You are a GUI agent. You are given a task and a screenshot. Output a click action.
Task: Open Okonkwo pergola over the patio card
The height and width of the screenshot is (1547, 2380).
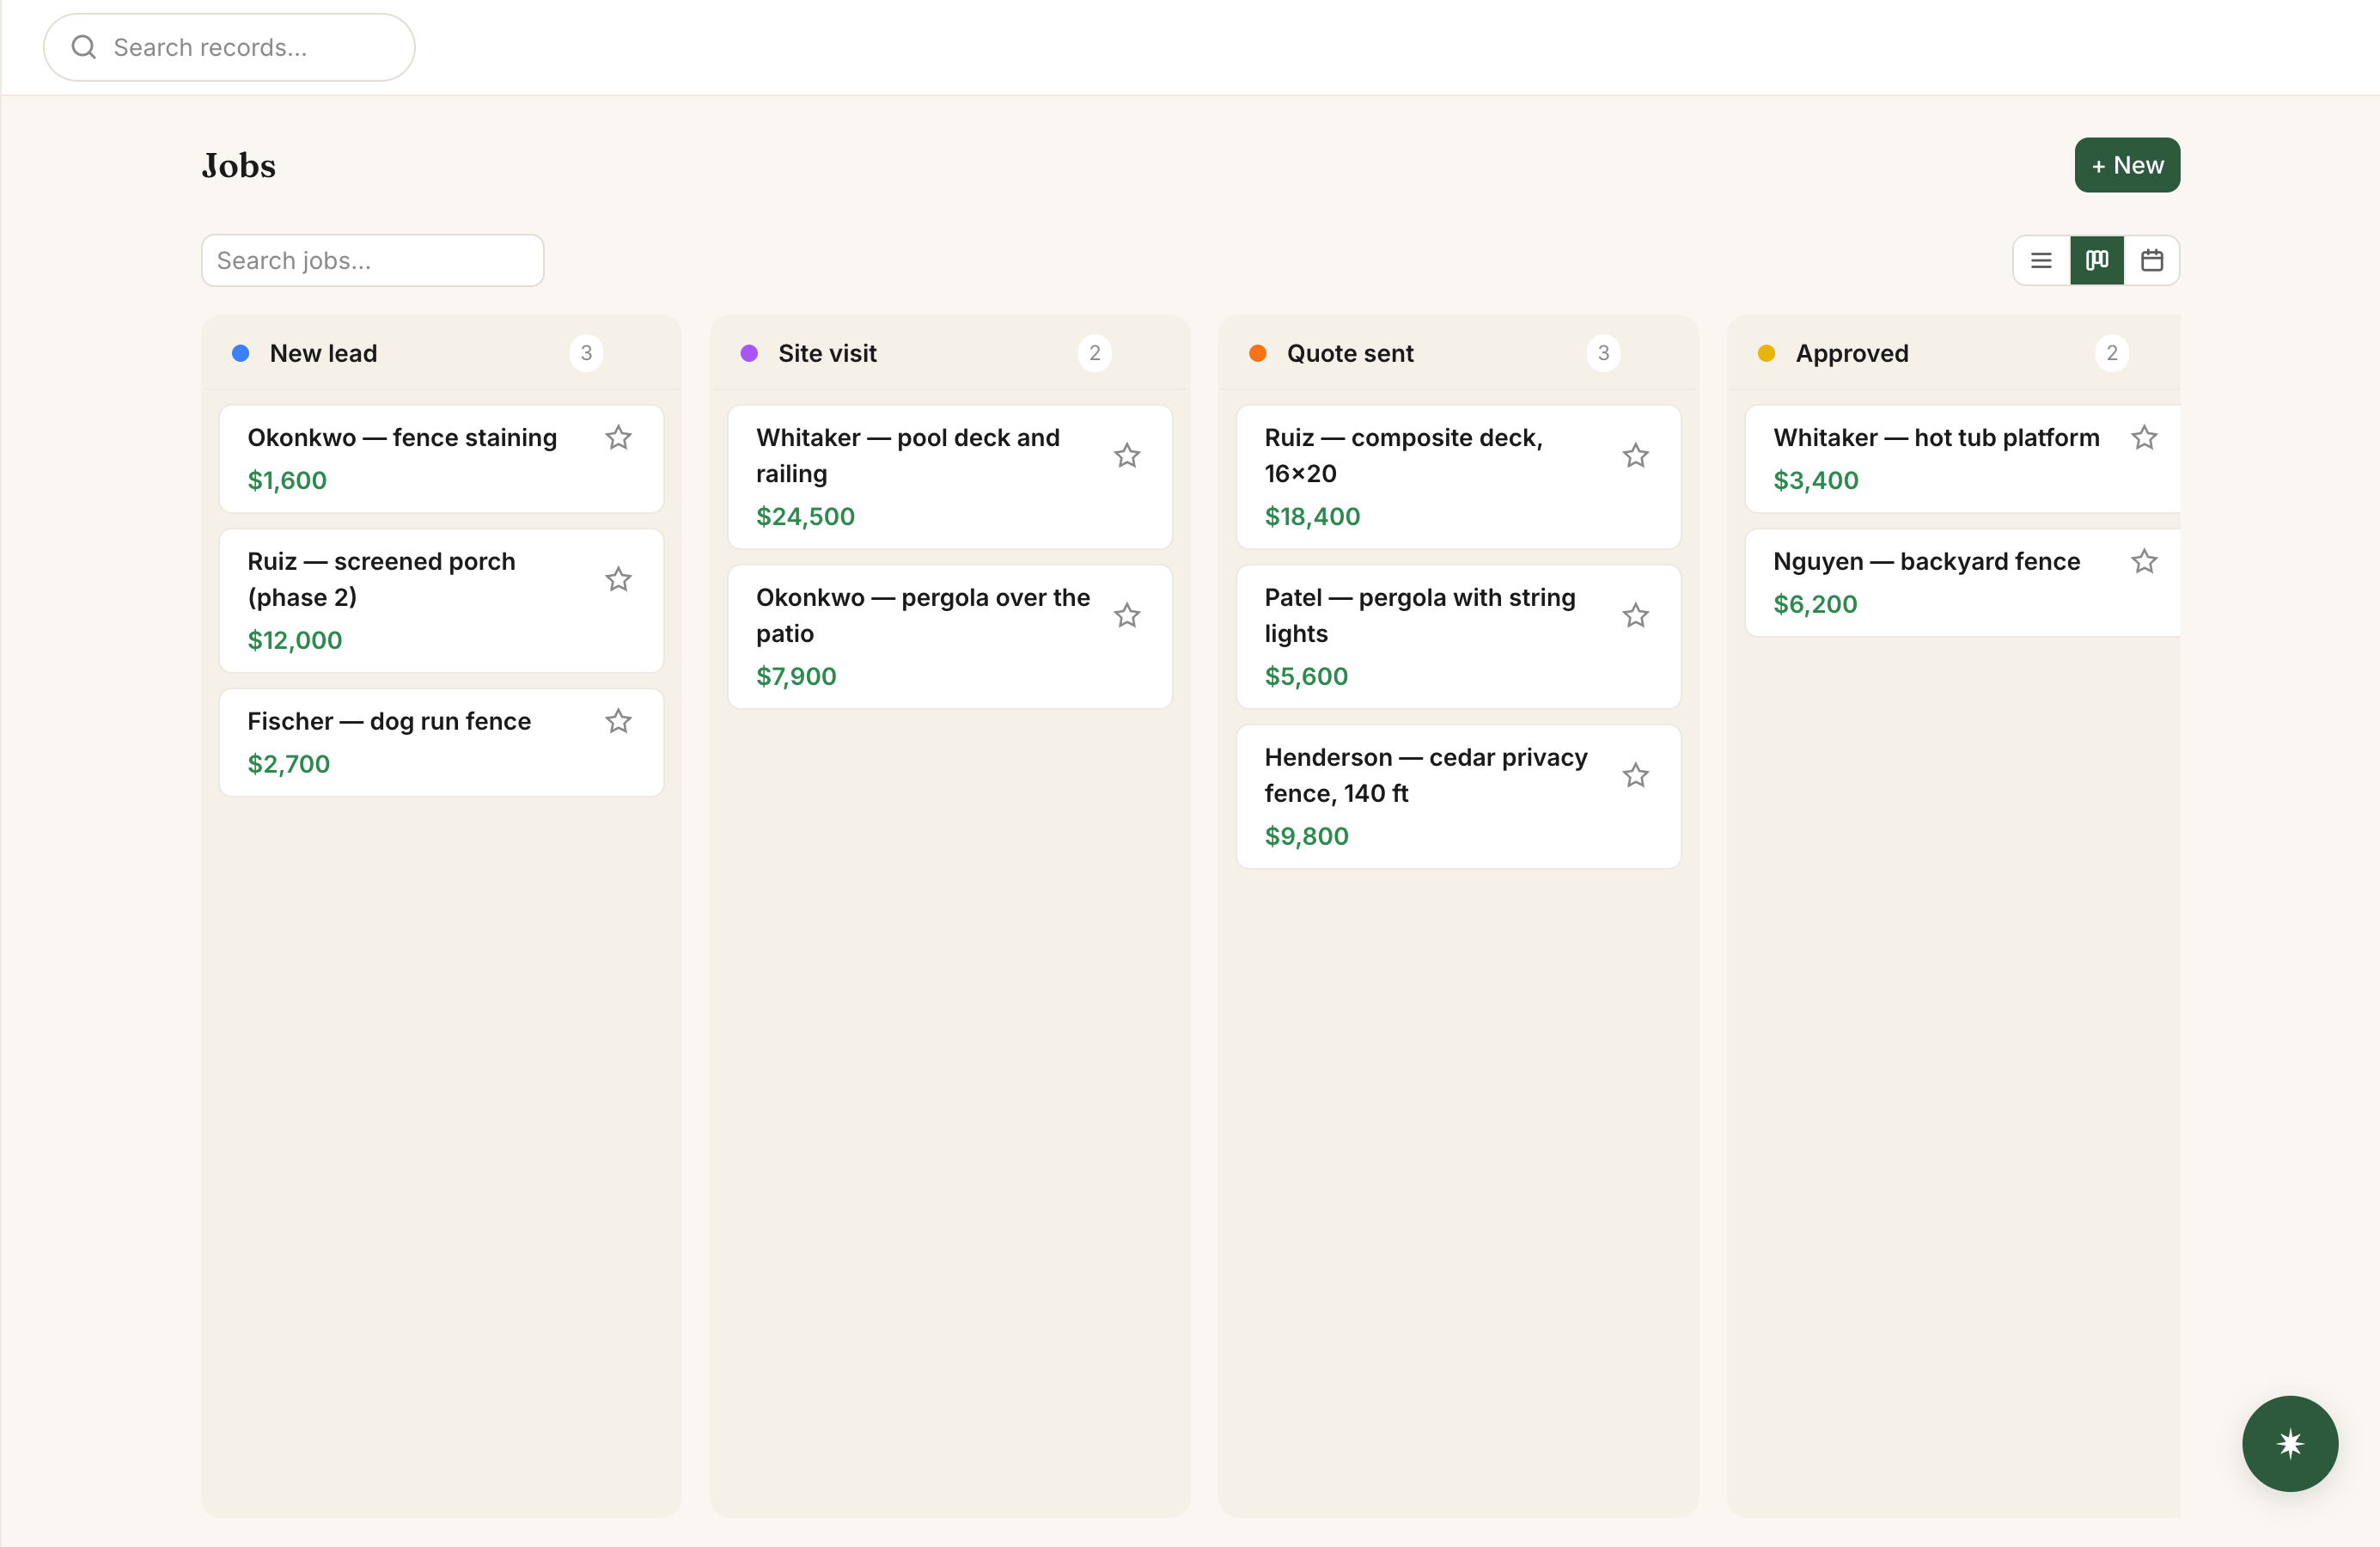tap(950, 637)
